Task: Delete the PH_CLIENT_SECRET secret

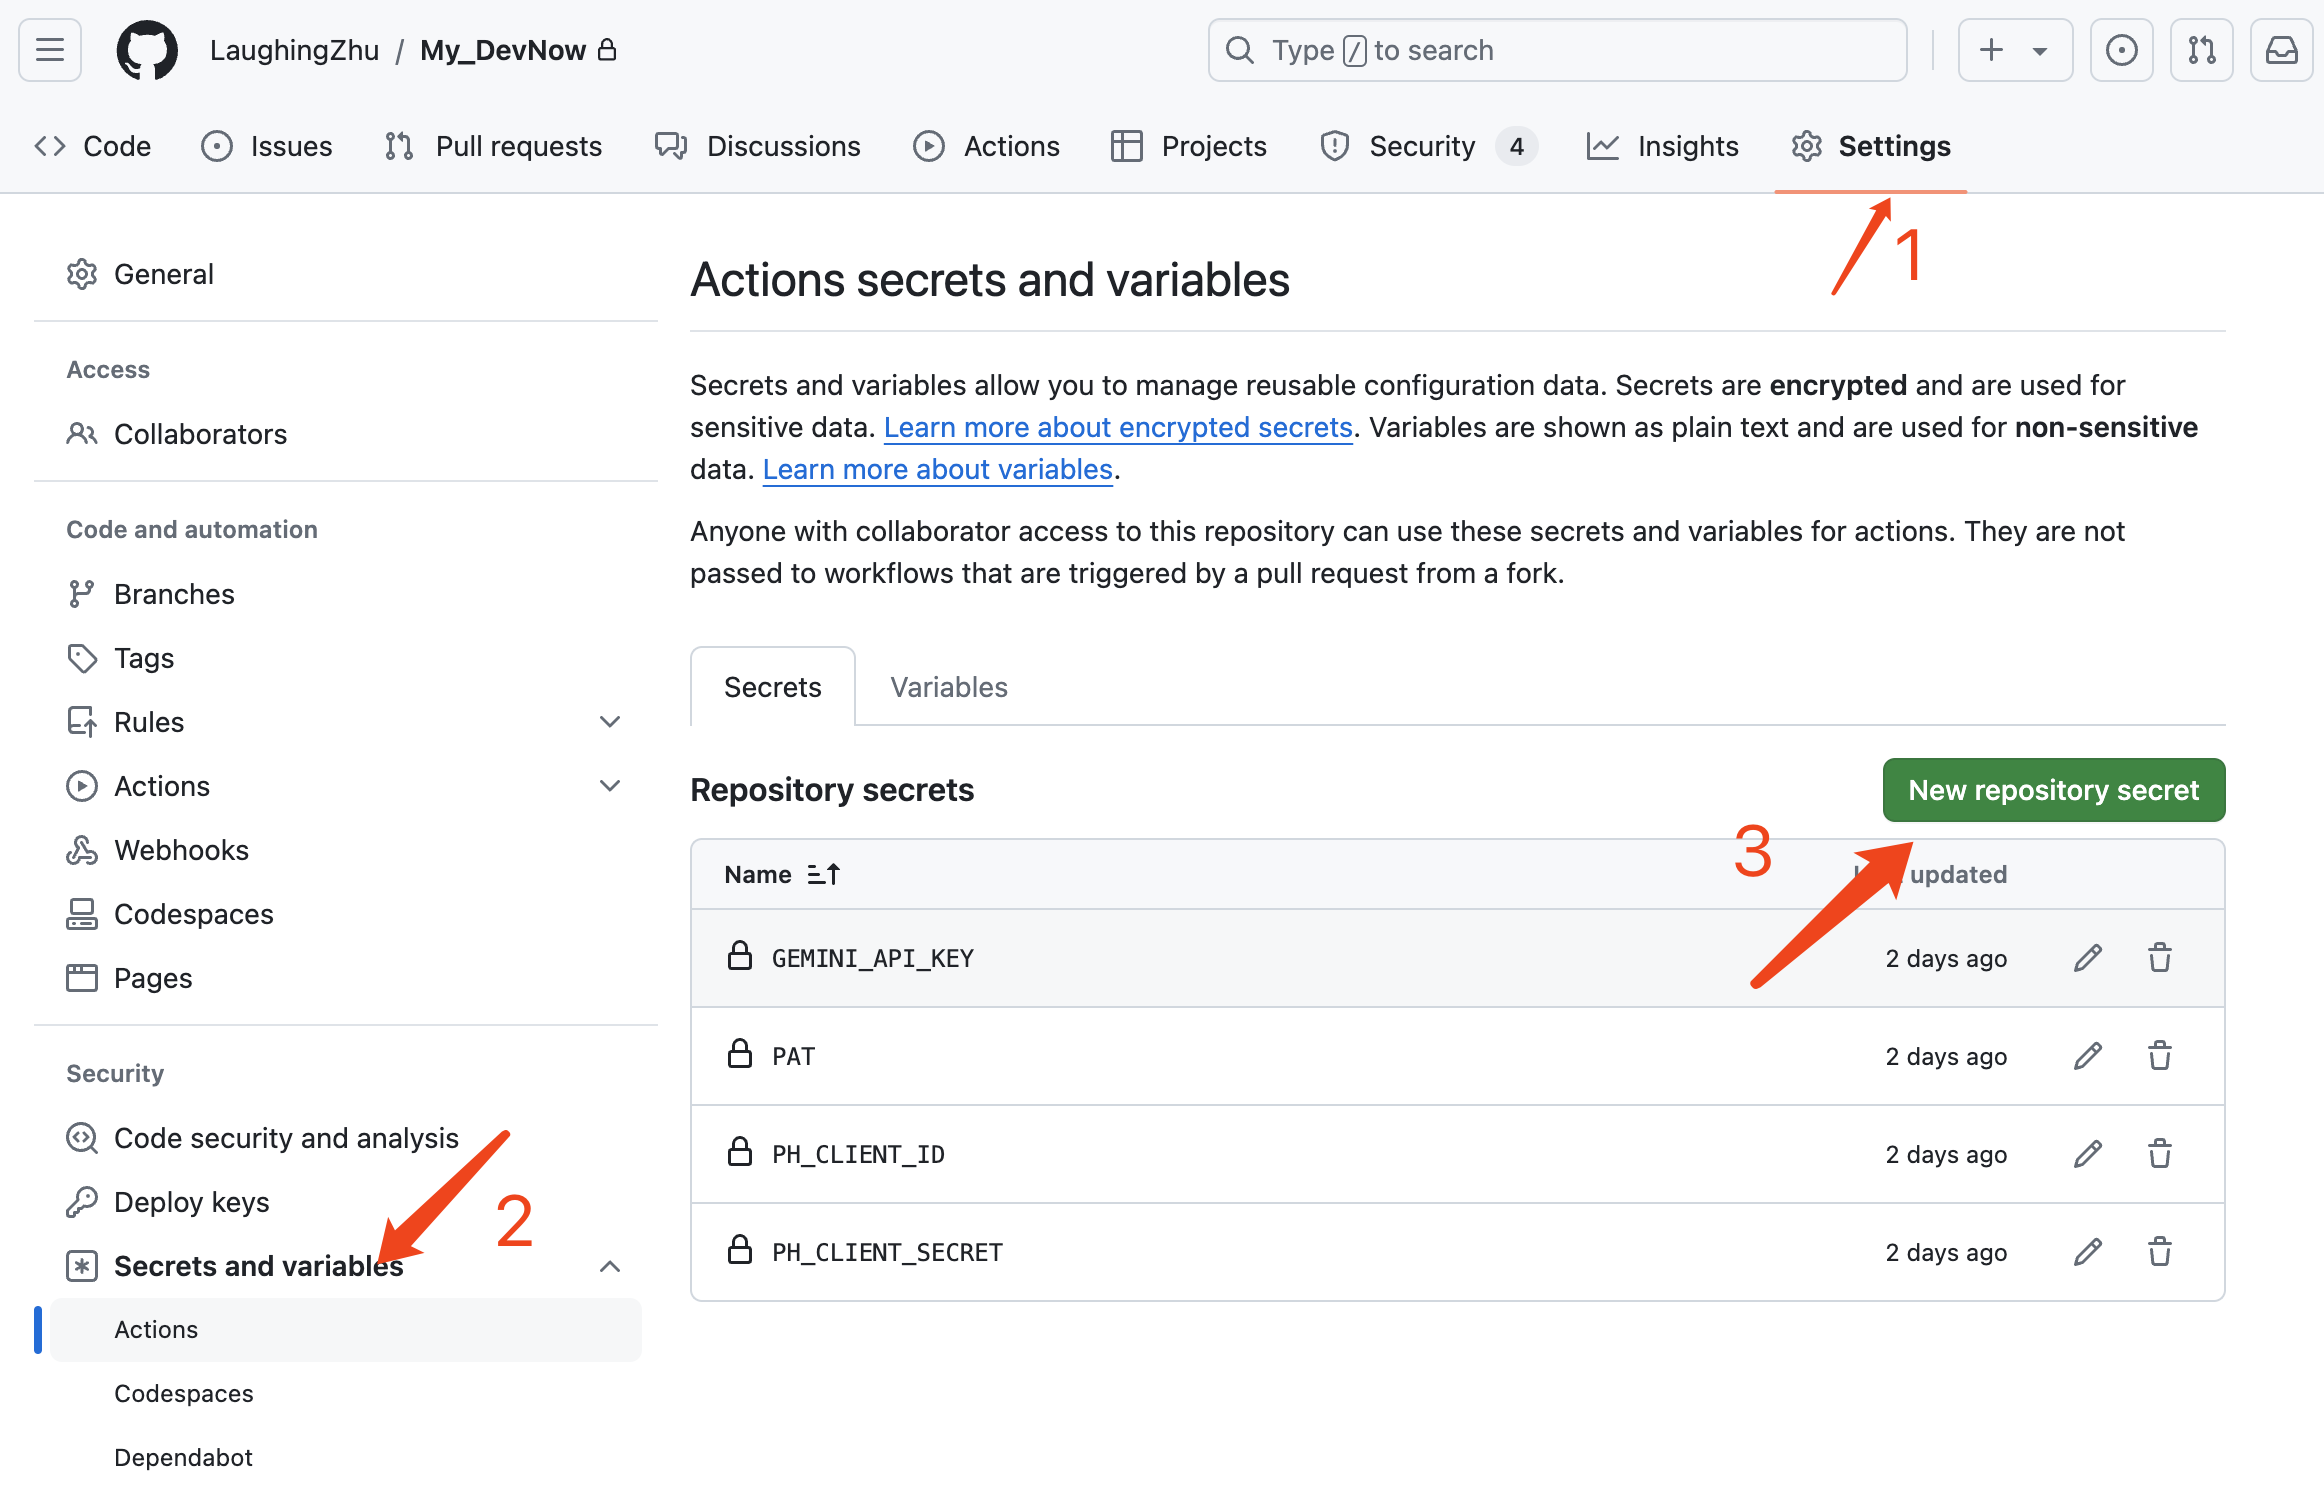Action: (2160, 1252)
